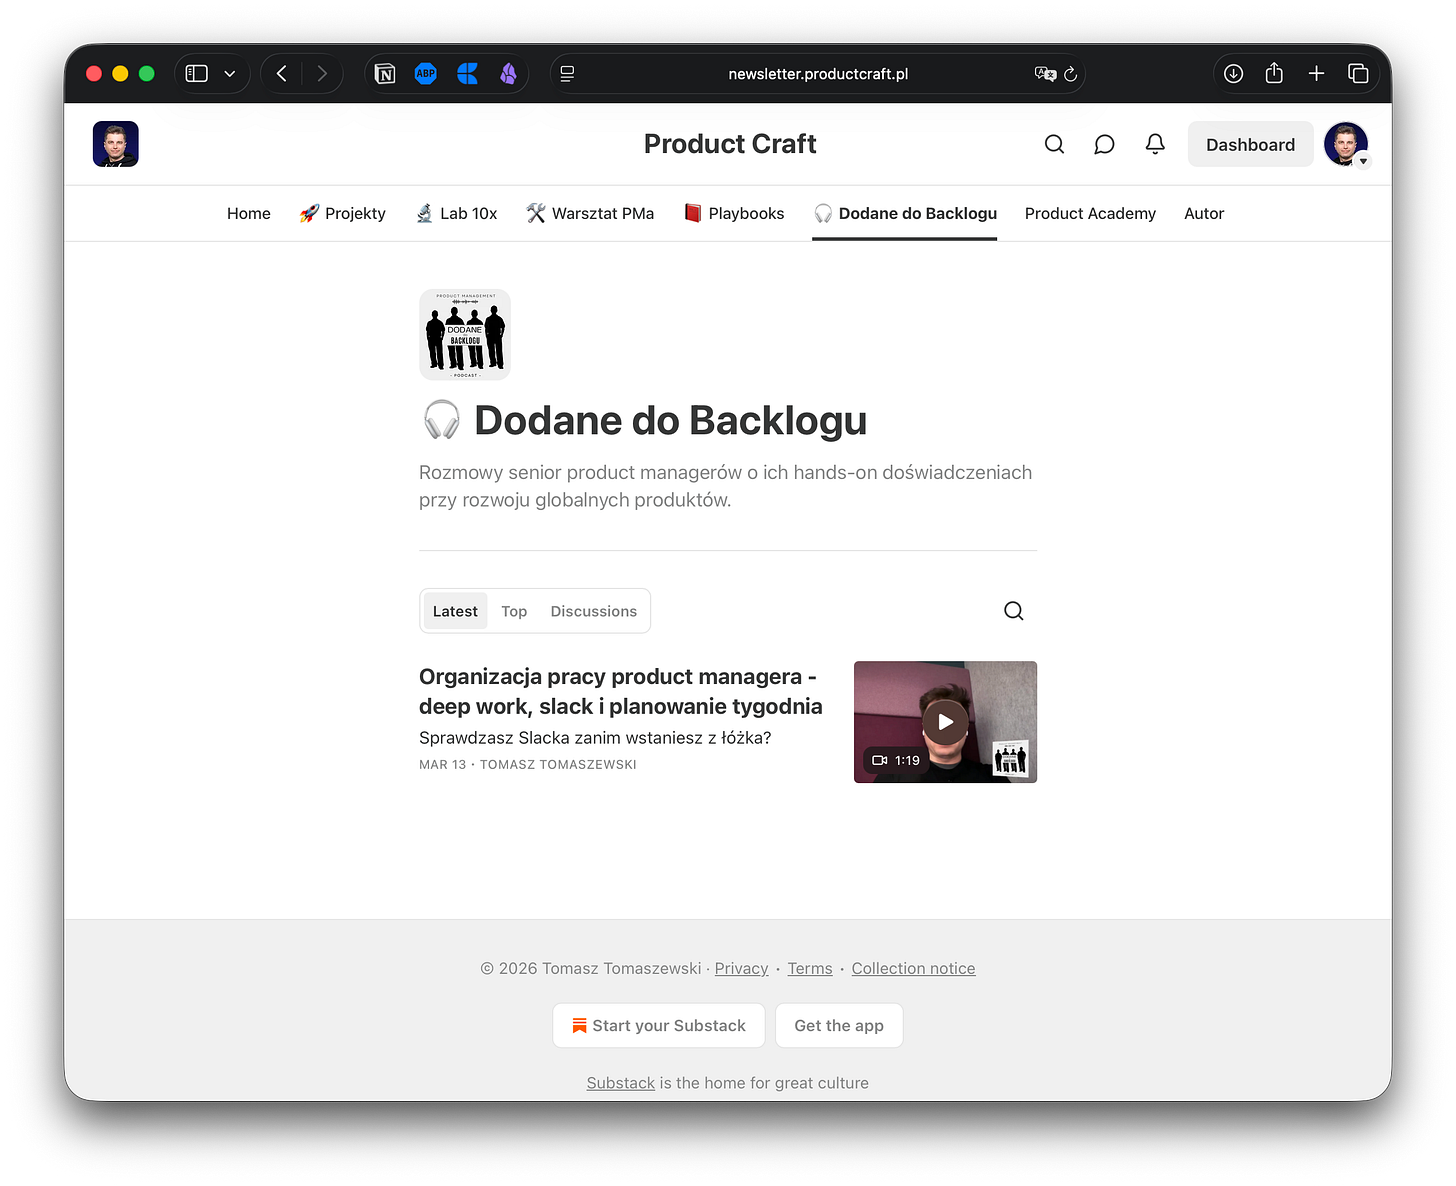Viewport: 1456px width, 1186px height.
Task: Open the Adblock Plus extension icon
Action: coord(426,74)
